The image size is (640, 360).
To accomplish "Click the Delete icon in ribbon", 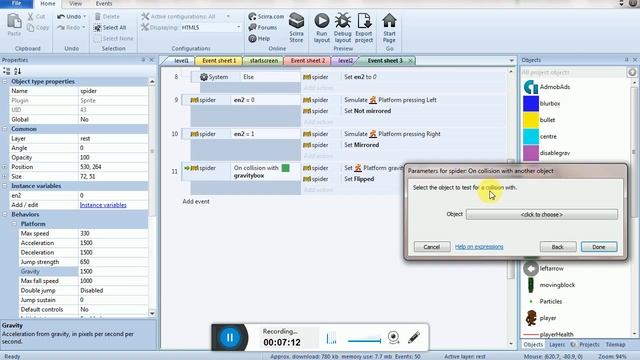I will coord(98,16).
